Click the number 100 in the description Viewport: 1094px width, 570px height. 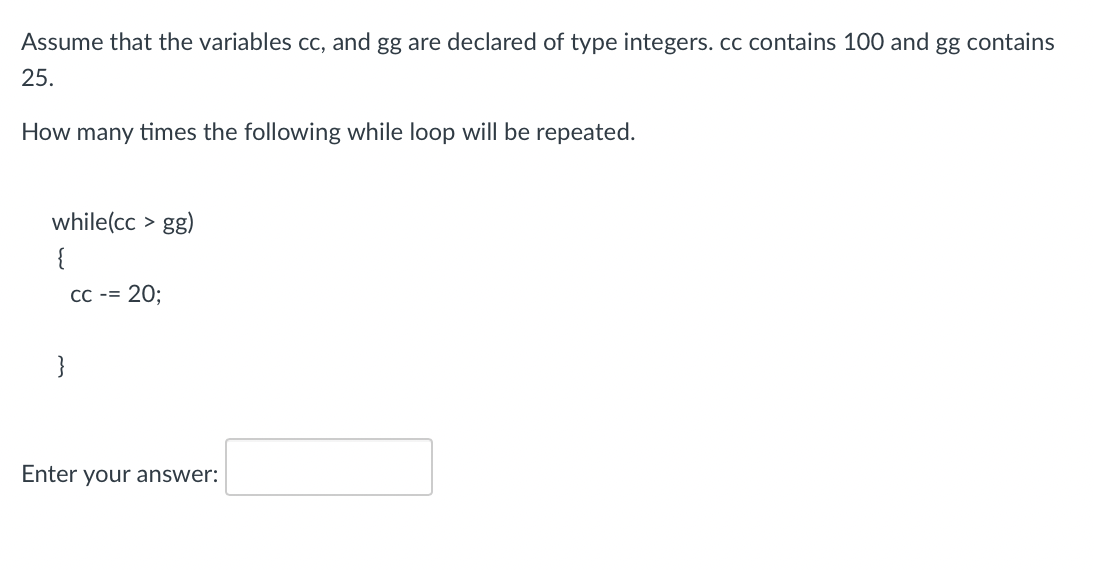pyautogui.click(x=864, y=42)
